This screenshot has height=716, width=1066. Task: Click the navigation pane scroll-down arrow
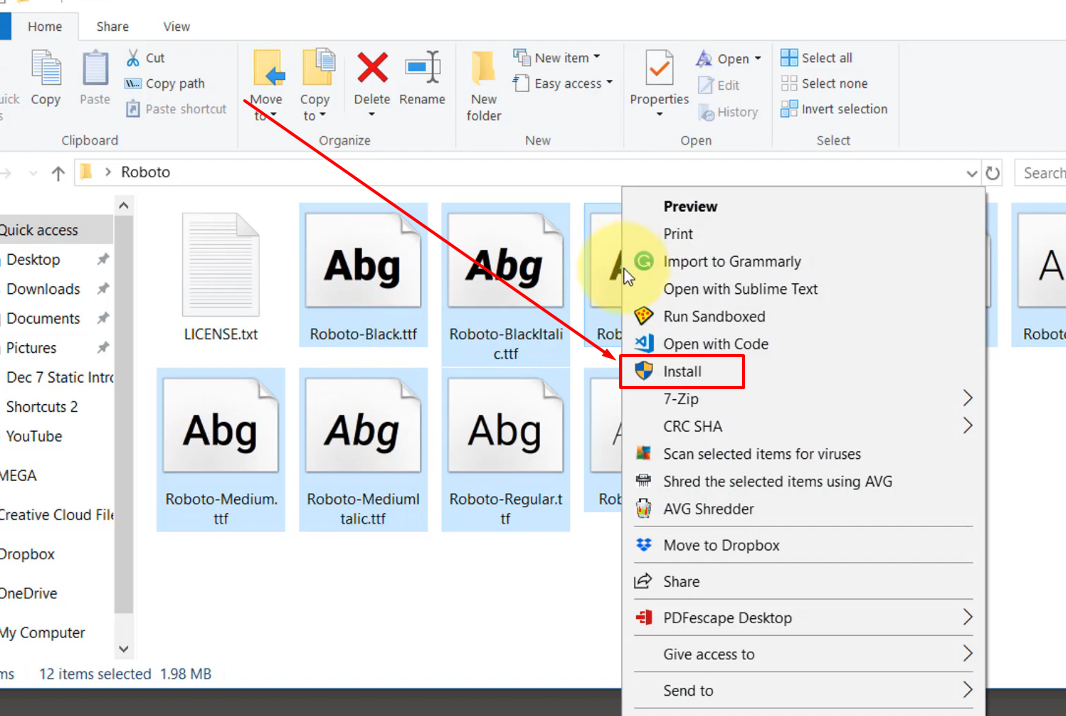(124, 649)
